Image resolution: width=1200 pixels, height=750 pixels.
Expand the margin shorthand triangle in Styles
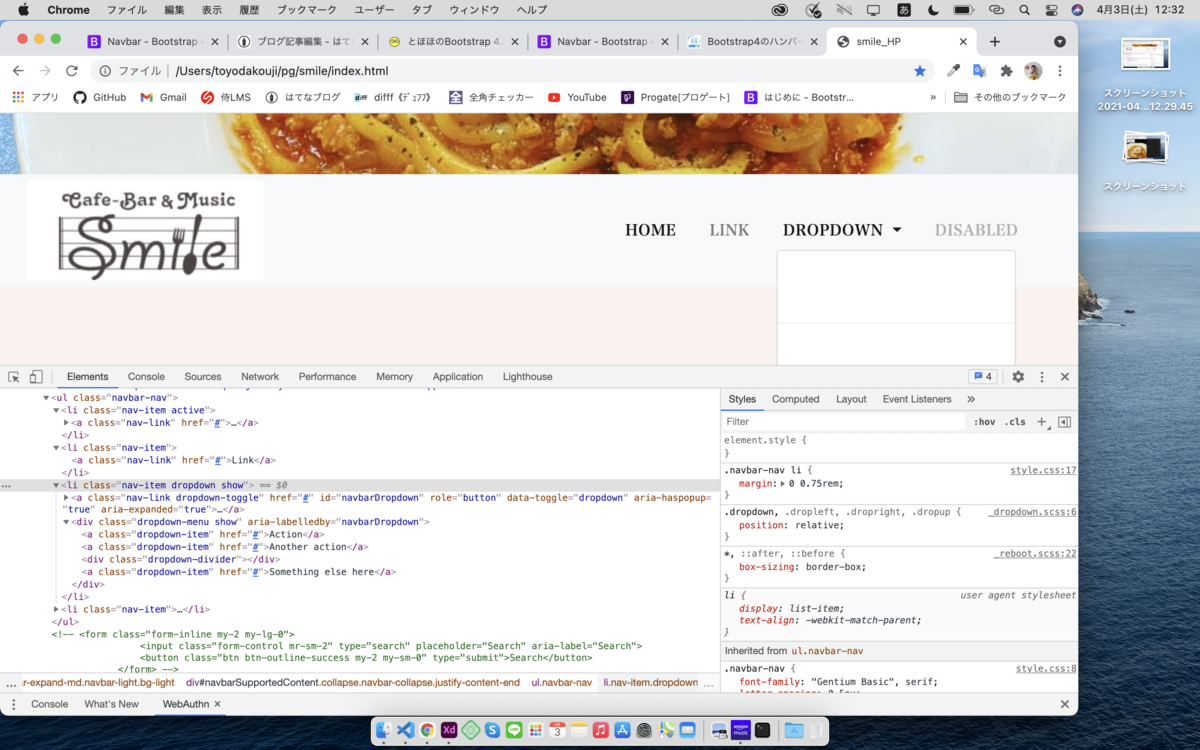coord(782,484)
